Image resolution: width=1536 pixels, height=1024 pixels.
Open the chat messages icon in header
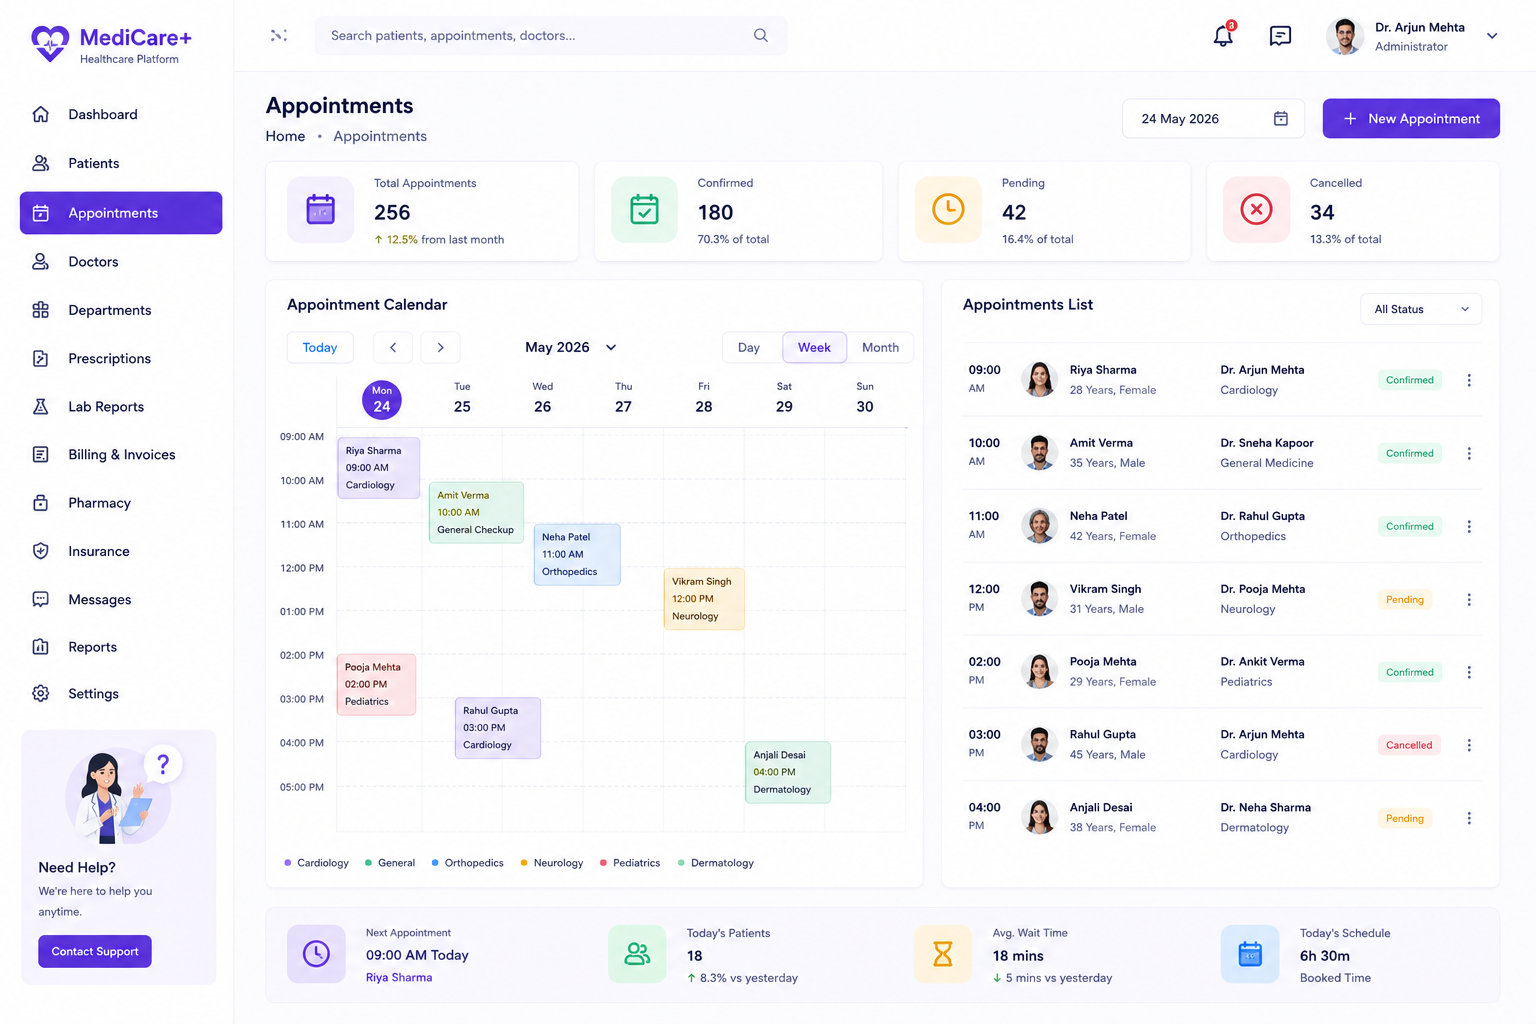pos(1280,36)
